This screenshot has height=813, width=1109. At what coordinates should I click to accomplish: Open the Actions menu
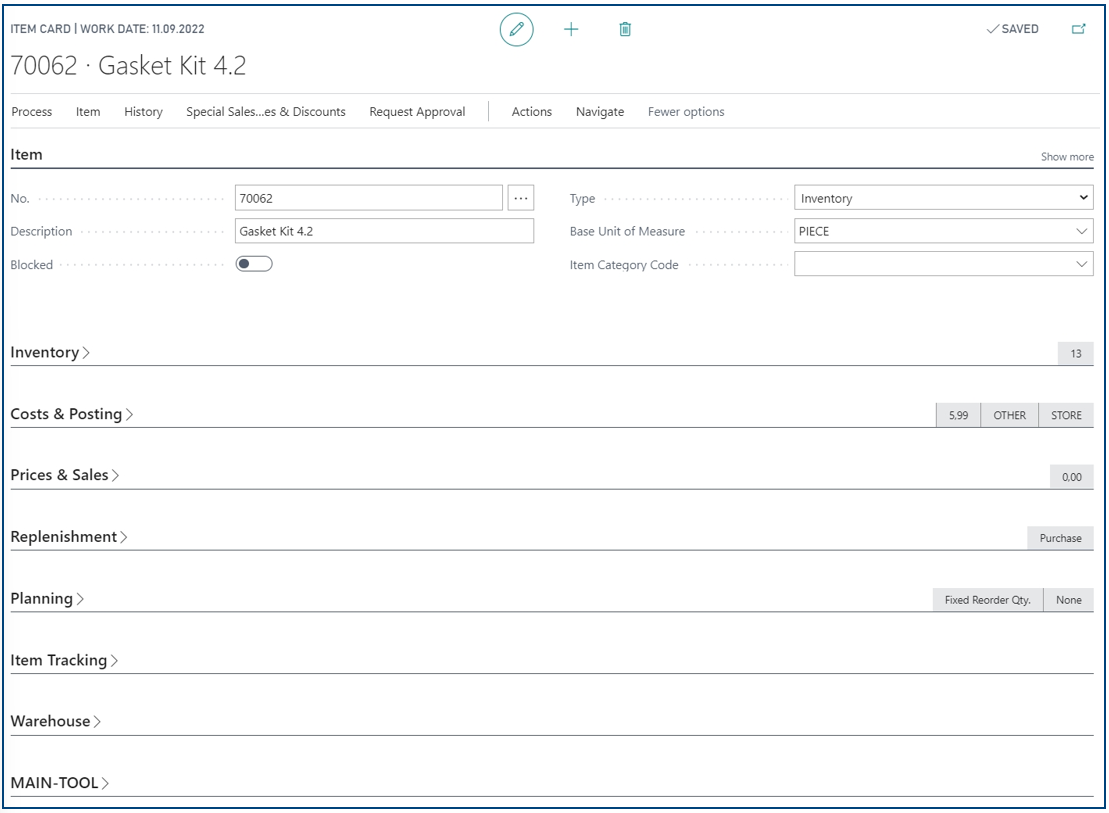click(532, 112)
